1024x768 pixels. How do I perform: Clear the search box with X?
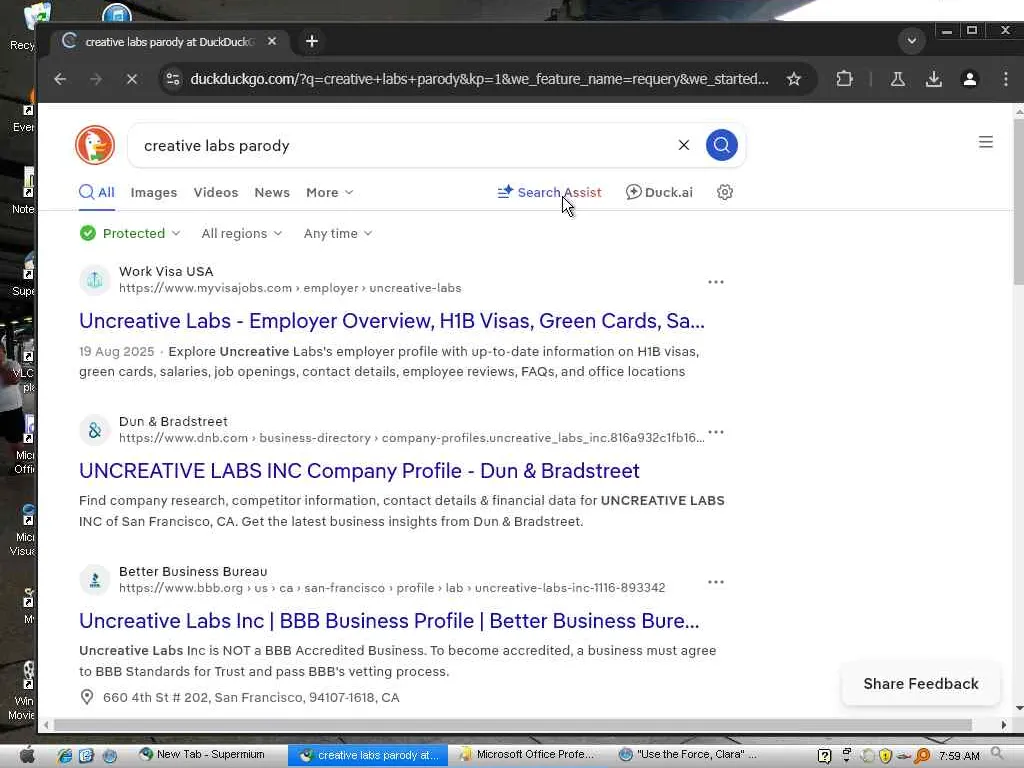click(x=684, y=145)
